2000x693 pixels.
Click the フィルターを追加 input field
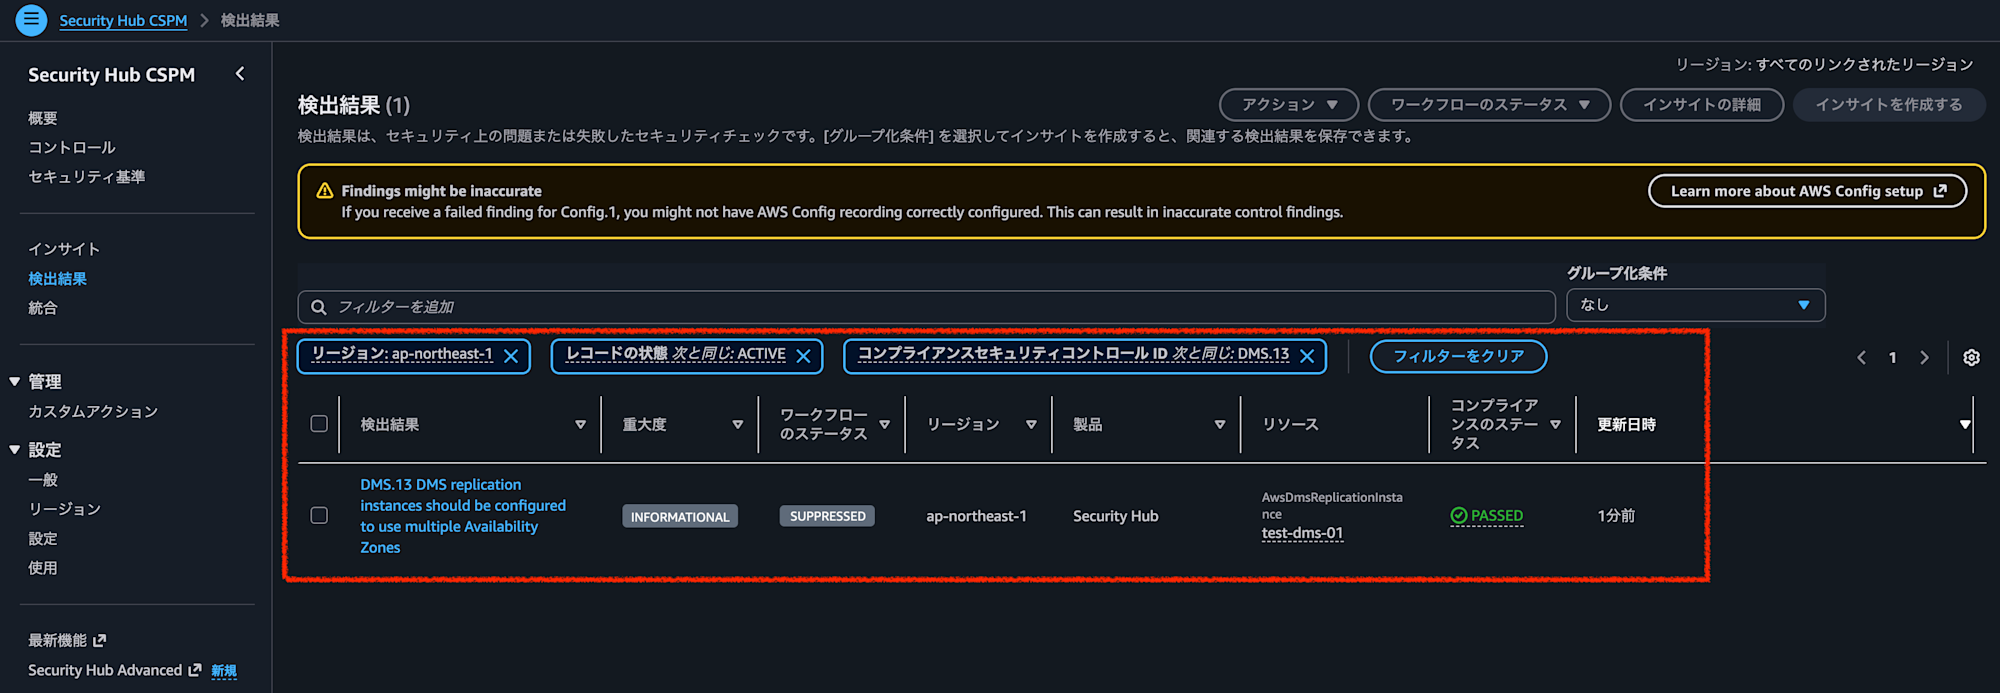926,307
